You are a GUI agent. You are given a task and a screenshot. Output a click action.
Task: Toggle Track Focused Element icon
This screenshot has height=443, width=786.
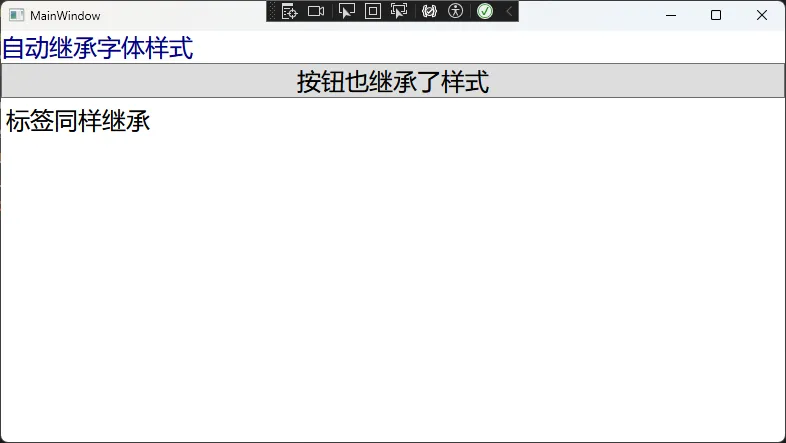pyautogui.click(x=399, y=11)
